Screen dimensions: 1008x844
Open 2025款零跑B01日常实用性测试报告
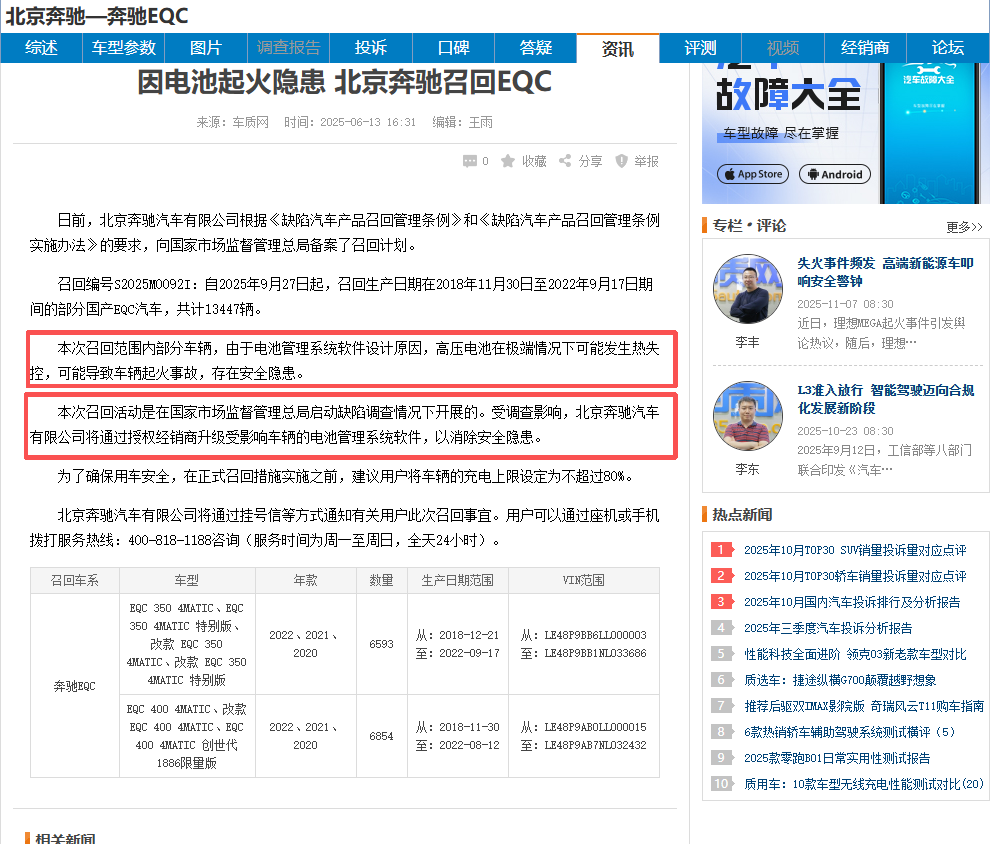837,759
